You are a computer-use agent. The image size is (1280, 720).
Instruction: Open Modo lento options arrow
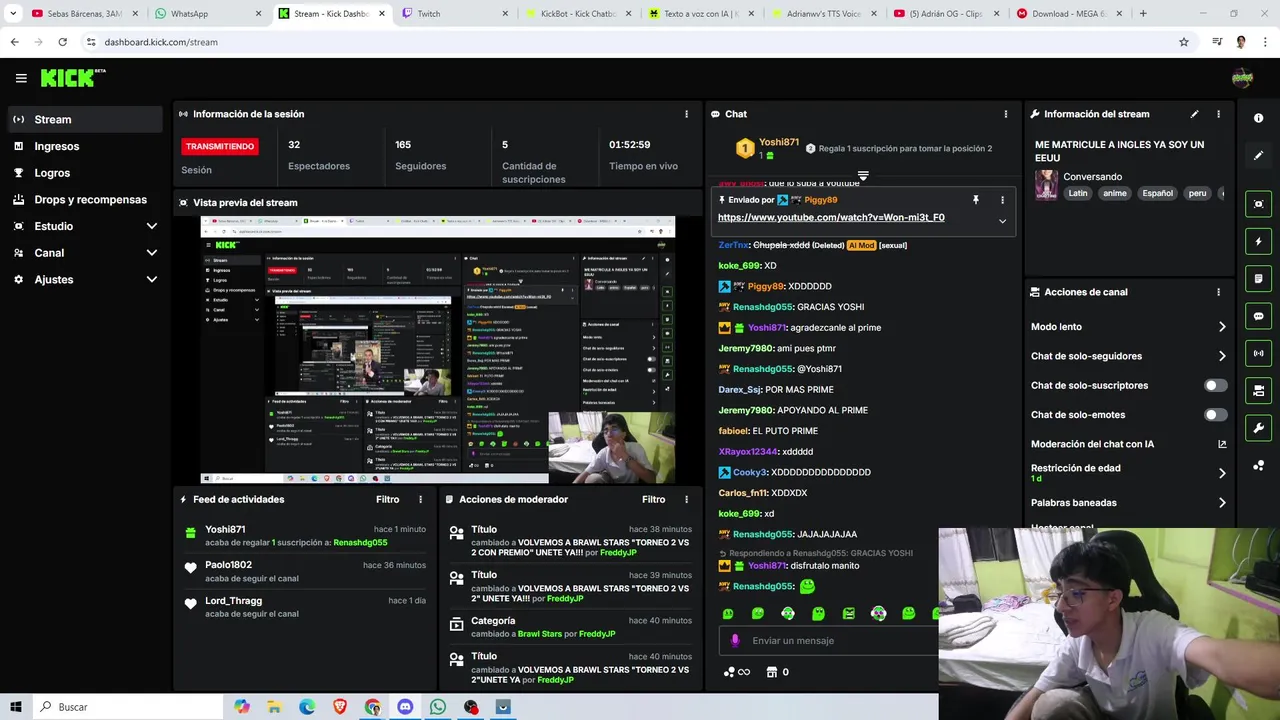coord(1222,327)
